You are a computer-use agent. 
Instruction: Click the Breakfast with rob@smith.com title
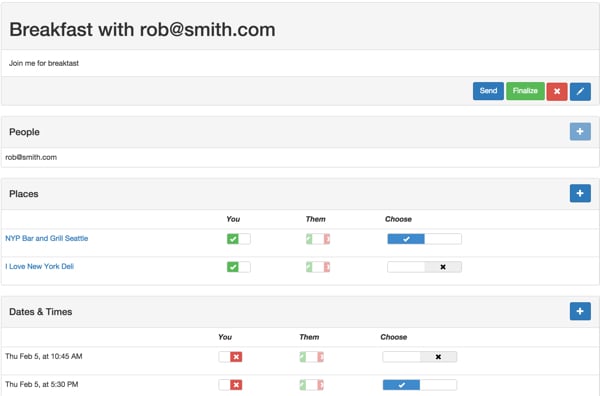click(142, 29)
